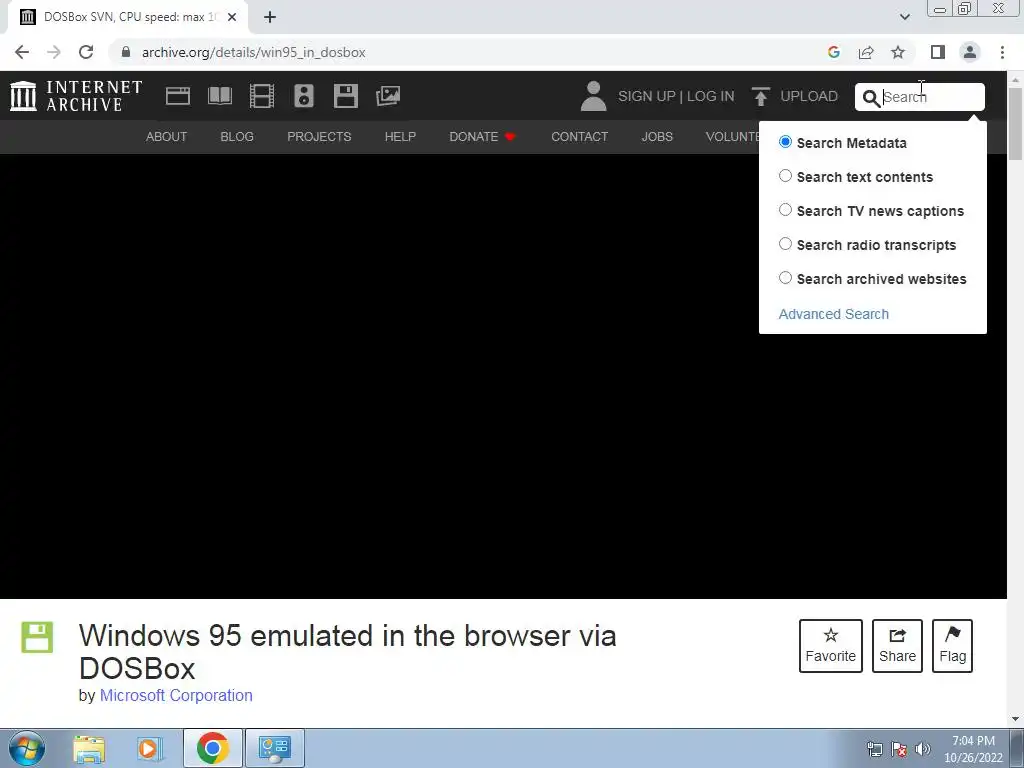Open the CONTACT menu item
1024x768 pixels.
tap(579, 136)
